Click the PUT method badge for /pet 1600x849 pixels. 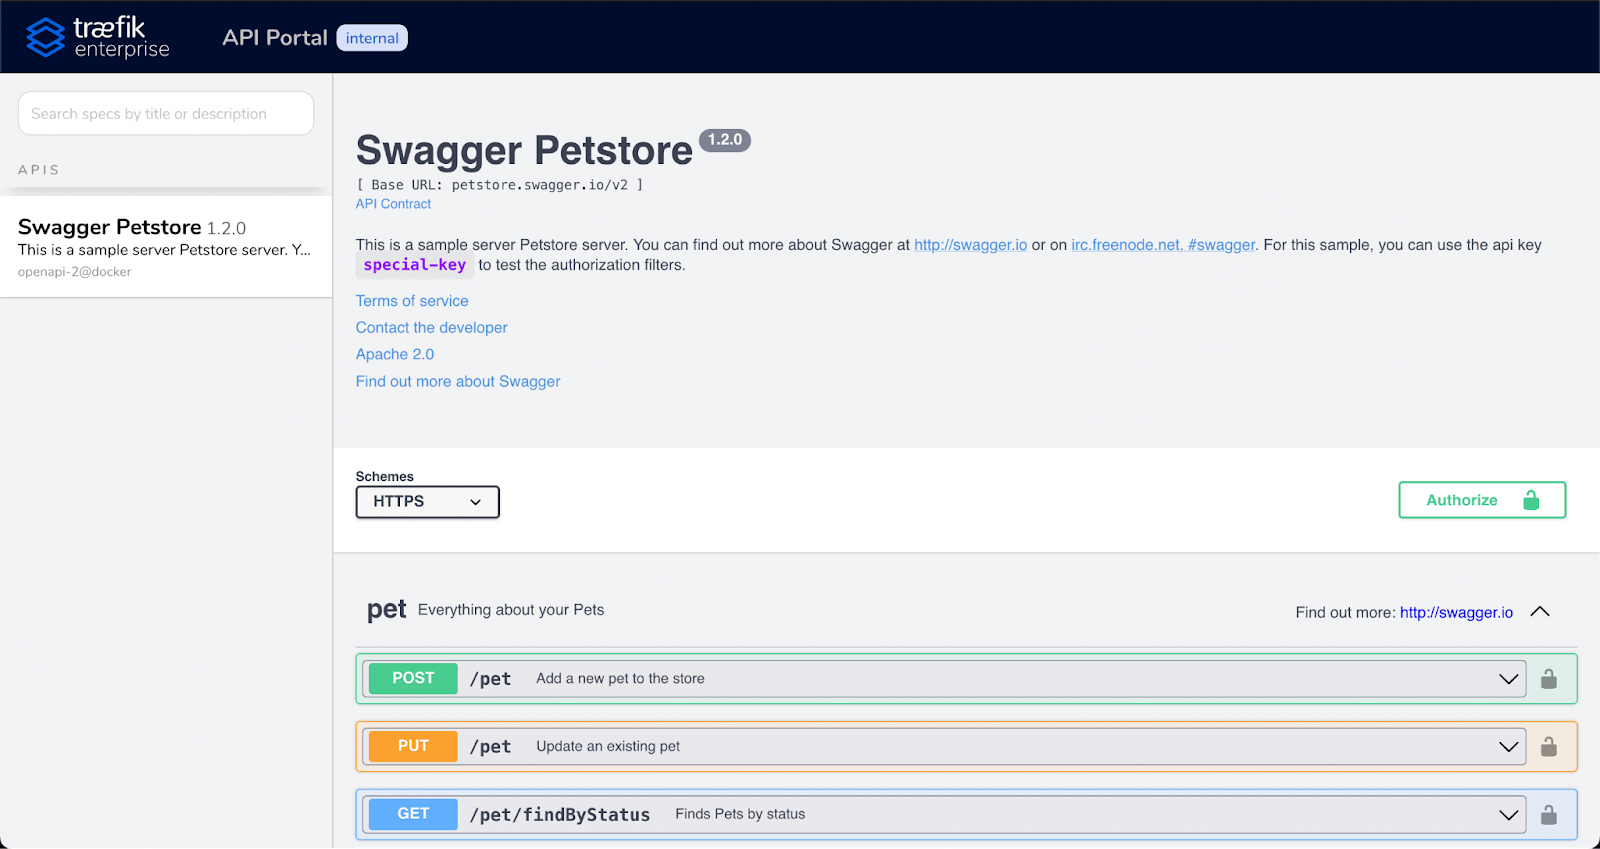(x=413, y=746)
